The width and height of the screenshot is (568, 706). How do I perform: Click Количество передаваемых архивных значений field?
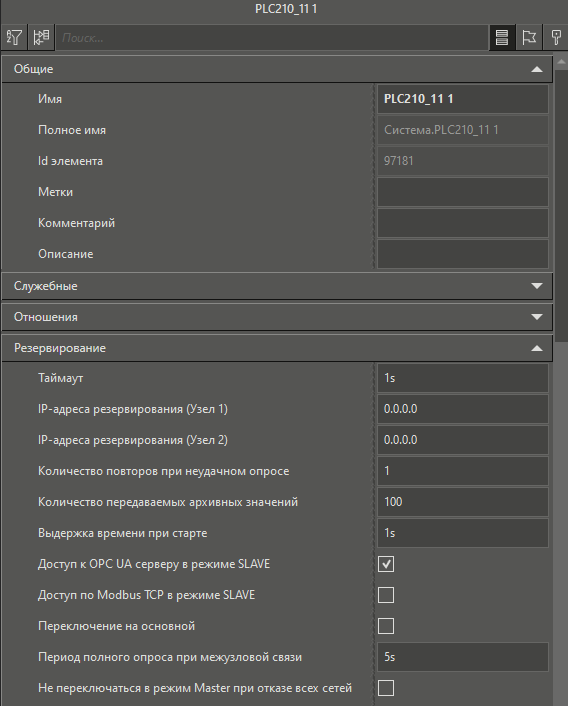click(463, 502)
